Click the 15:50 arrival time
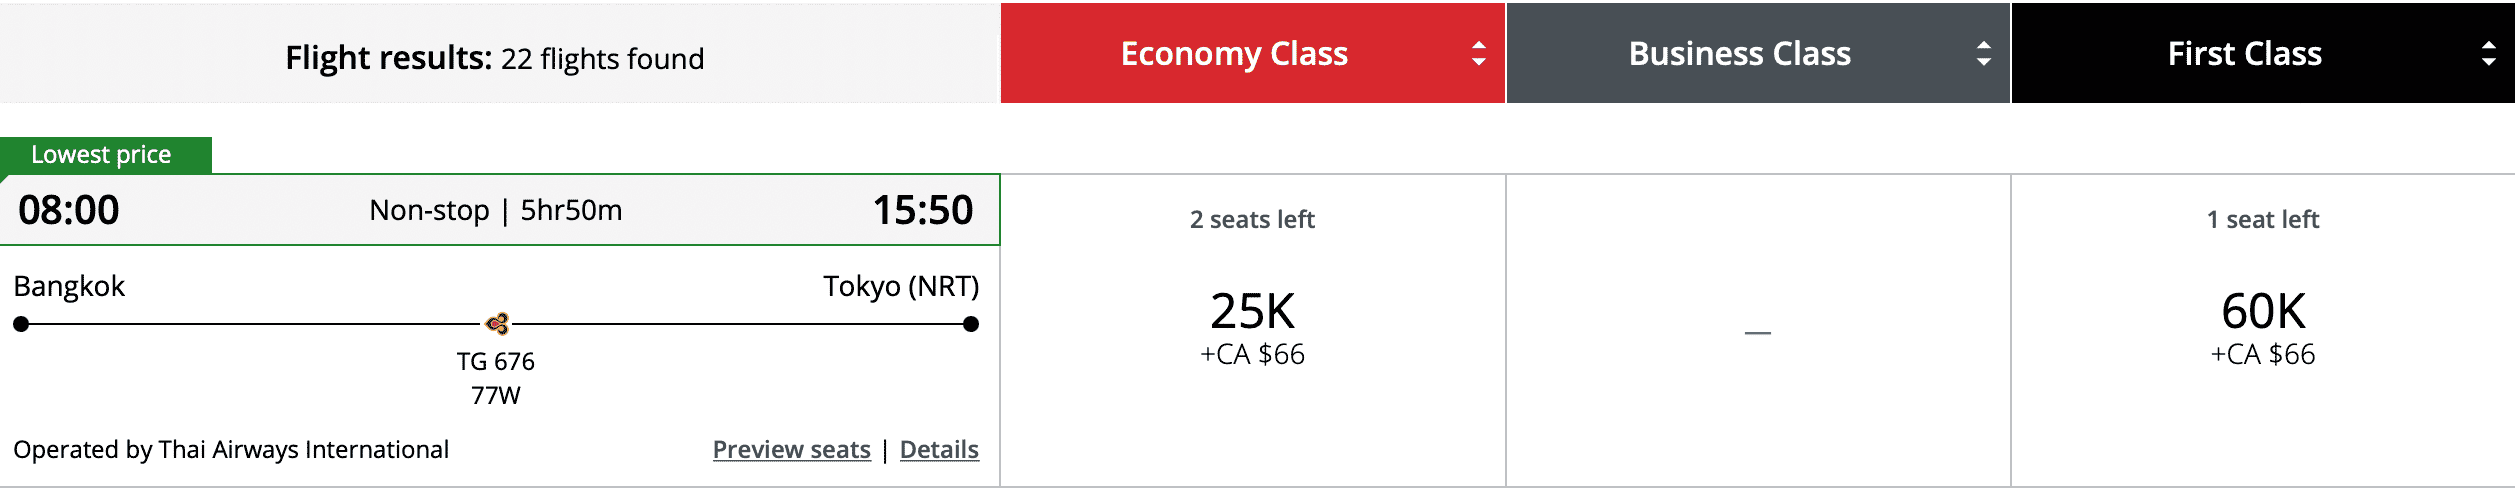2515x491 pixels. (x=922, y=210)
